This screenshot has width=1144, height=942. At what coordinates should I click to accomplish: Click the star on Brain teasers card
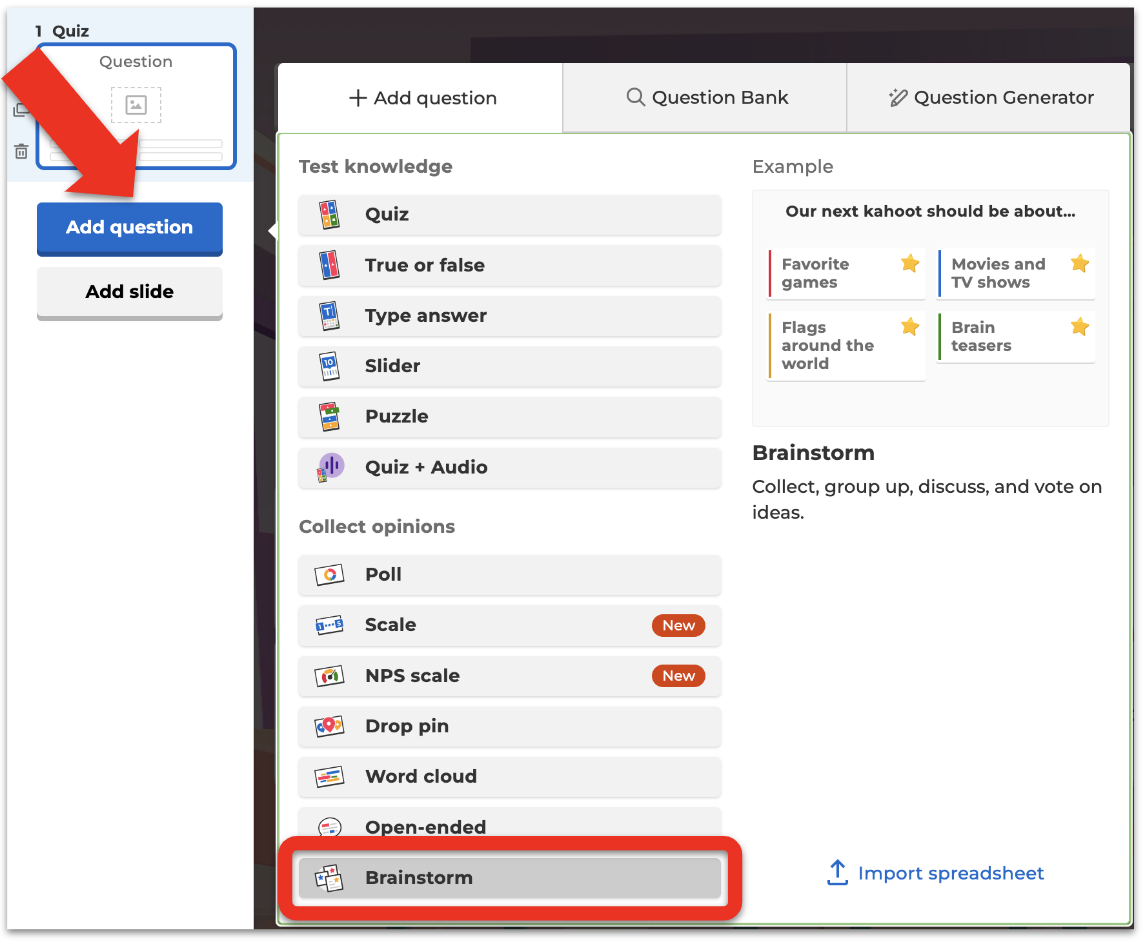1080,326
